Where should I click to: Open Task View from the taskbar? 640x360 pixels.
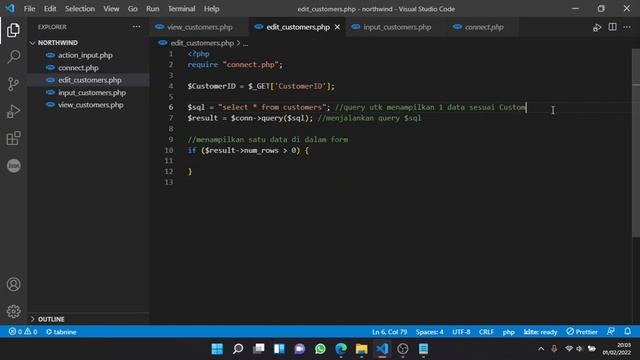pos(258,349)
